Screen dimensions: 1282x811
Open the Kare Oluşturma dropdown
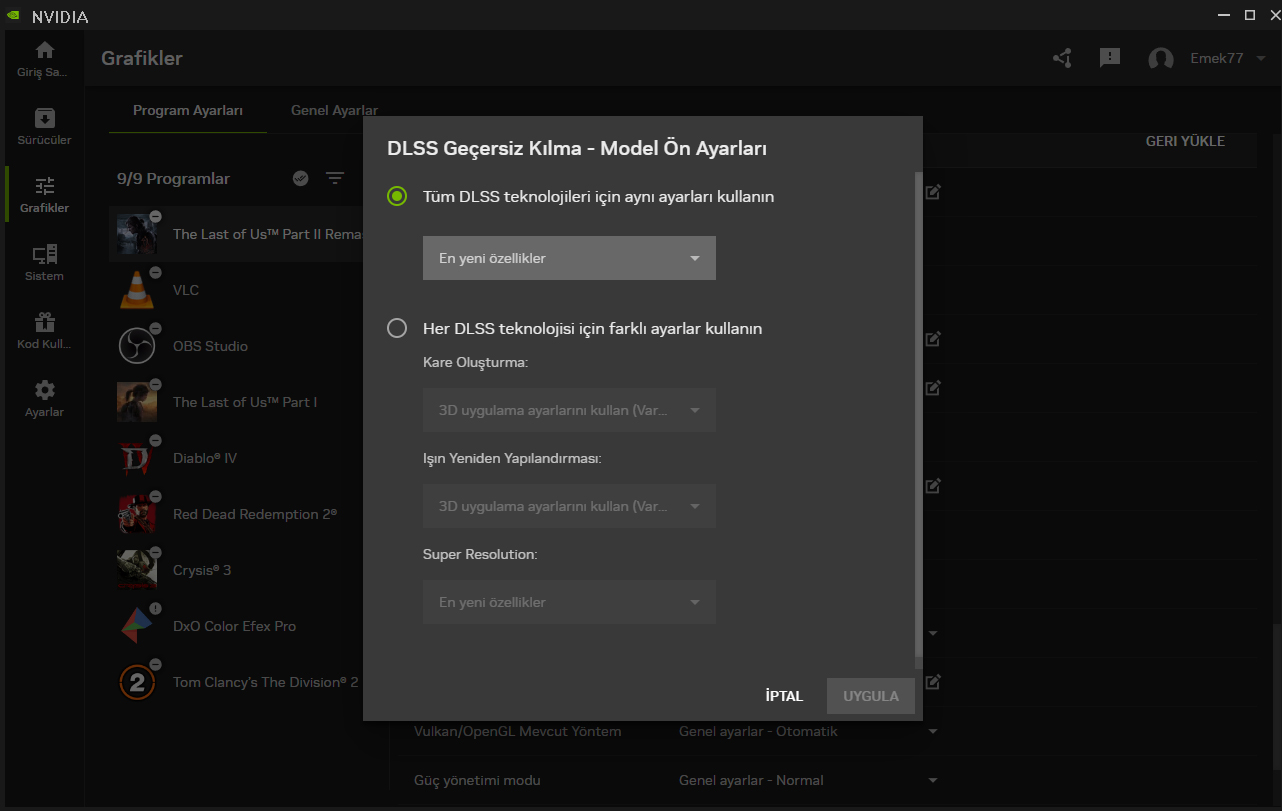569,410
